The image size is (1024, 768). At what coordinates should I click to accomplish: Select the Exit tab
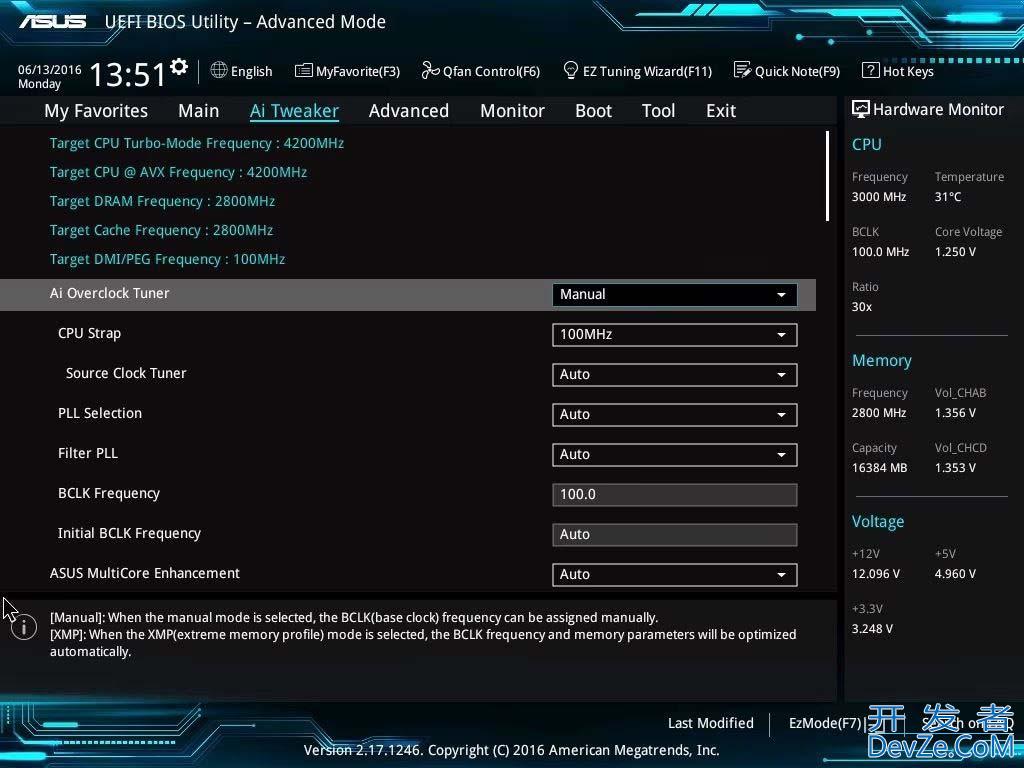click(721, 111)
